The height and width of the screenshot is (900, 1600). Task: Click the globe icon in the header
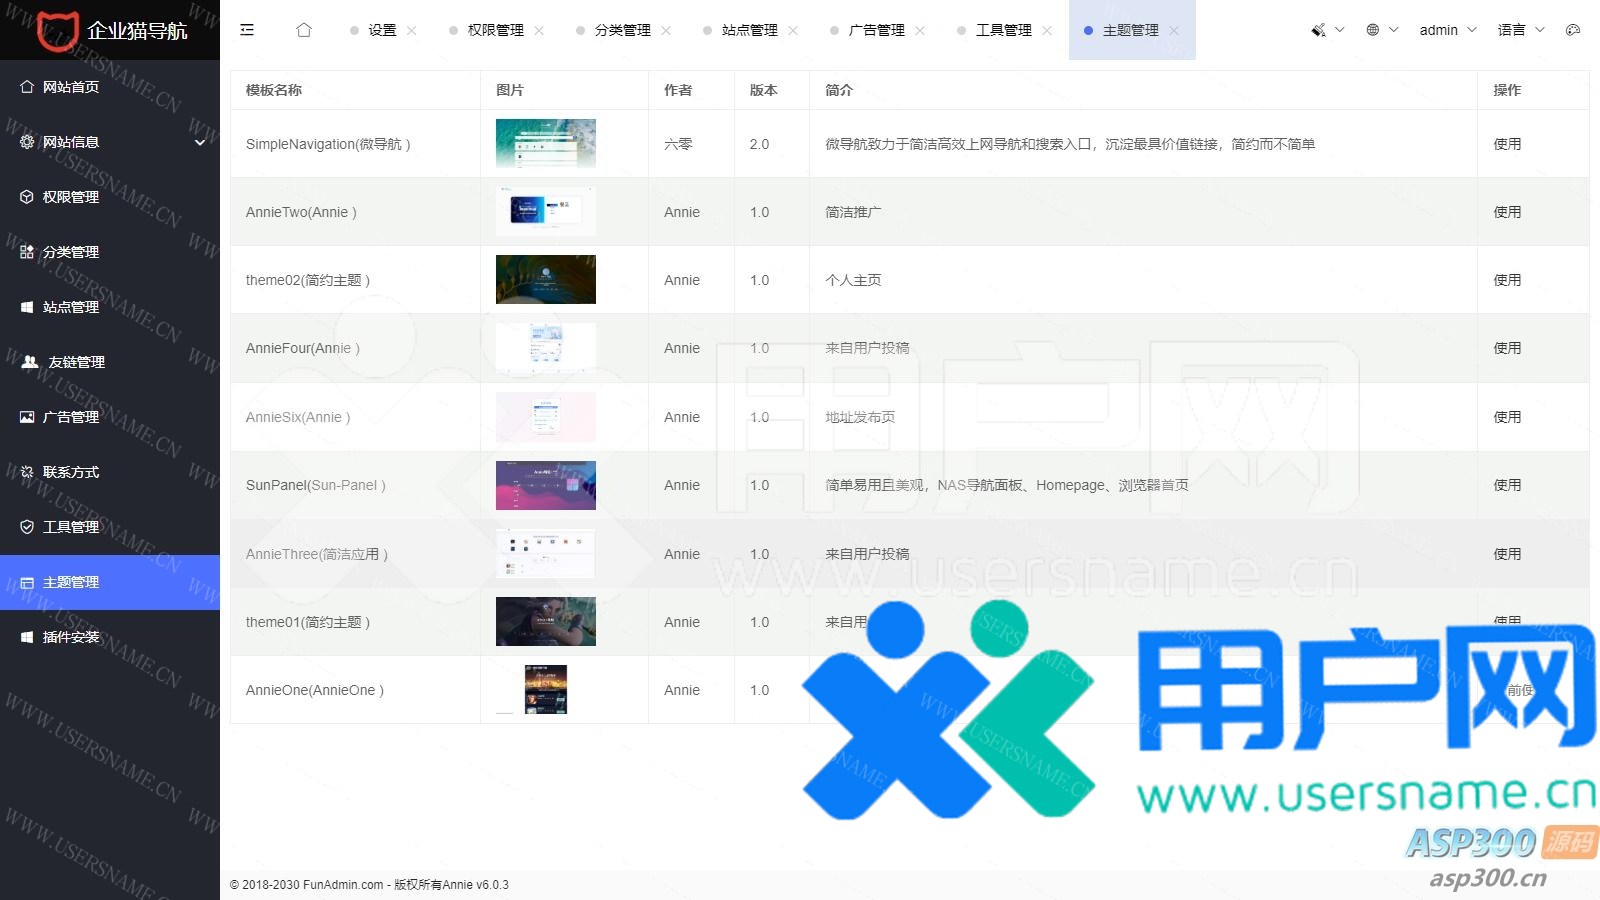click(x=1373, y=30)
